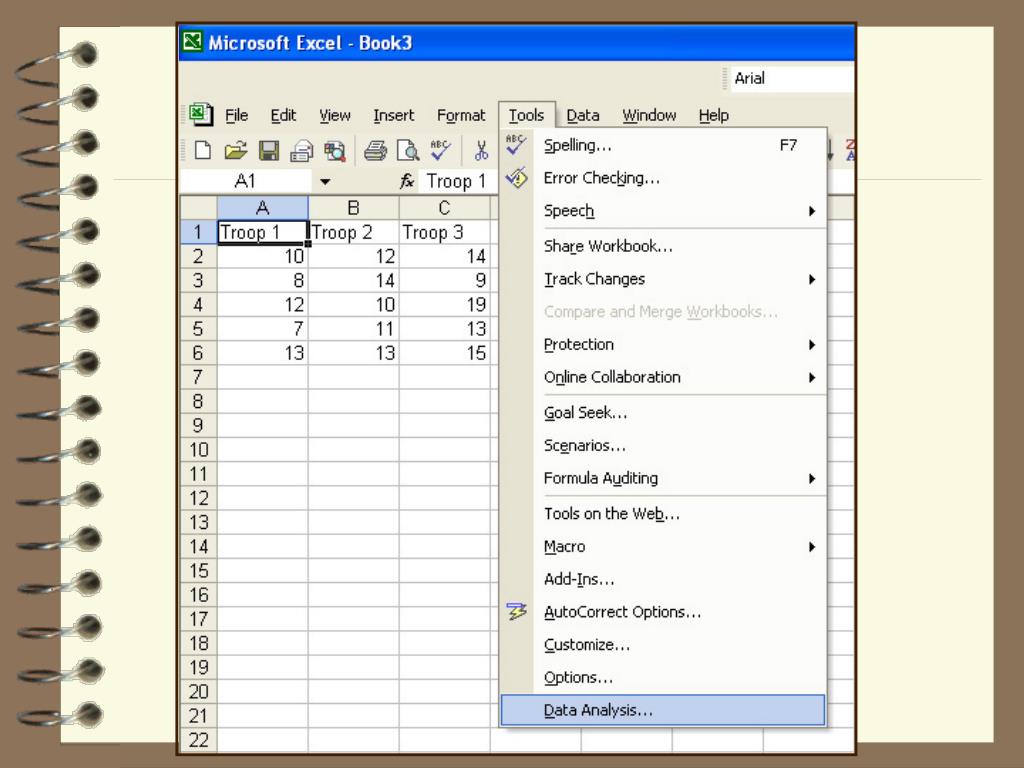Image resolution: width=1024 pixels, height=768 pixels.
Task: Select cell with value 11
Action: pos(353,328)
